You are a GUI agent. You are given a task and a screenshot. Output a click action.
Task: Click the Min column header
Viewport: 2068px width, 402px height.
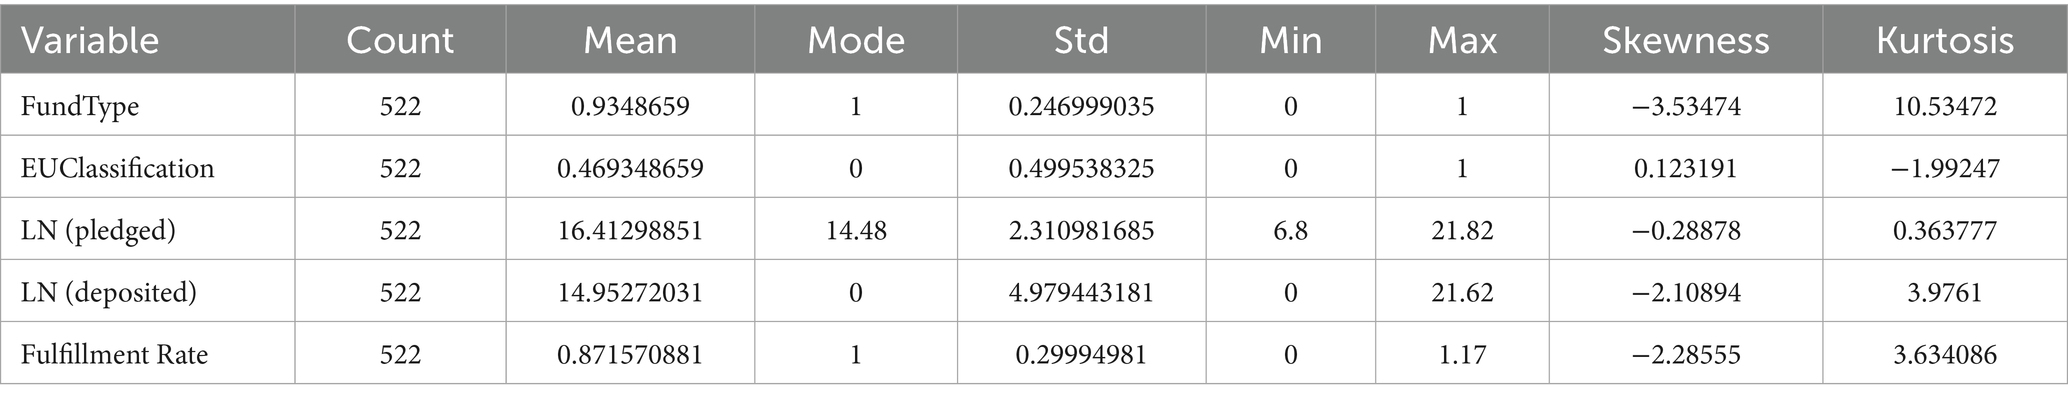pos(1290,40)
